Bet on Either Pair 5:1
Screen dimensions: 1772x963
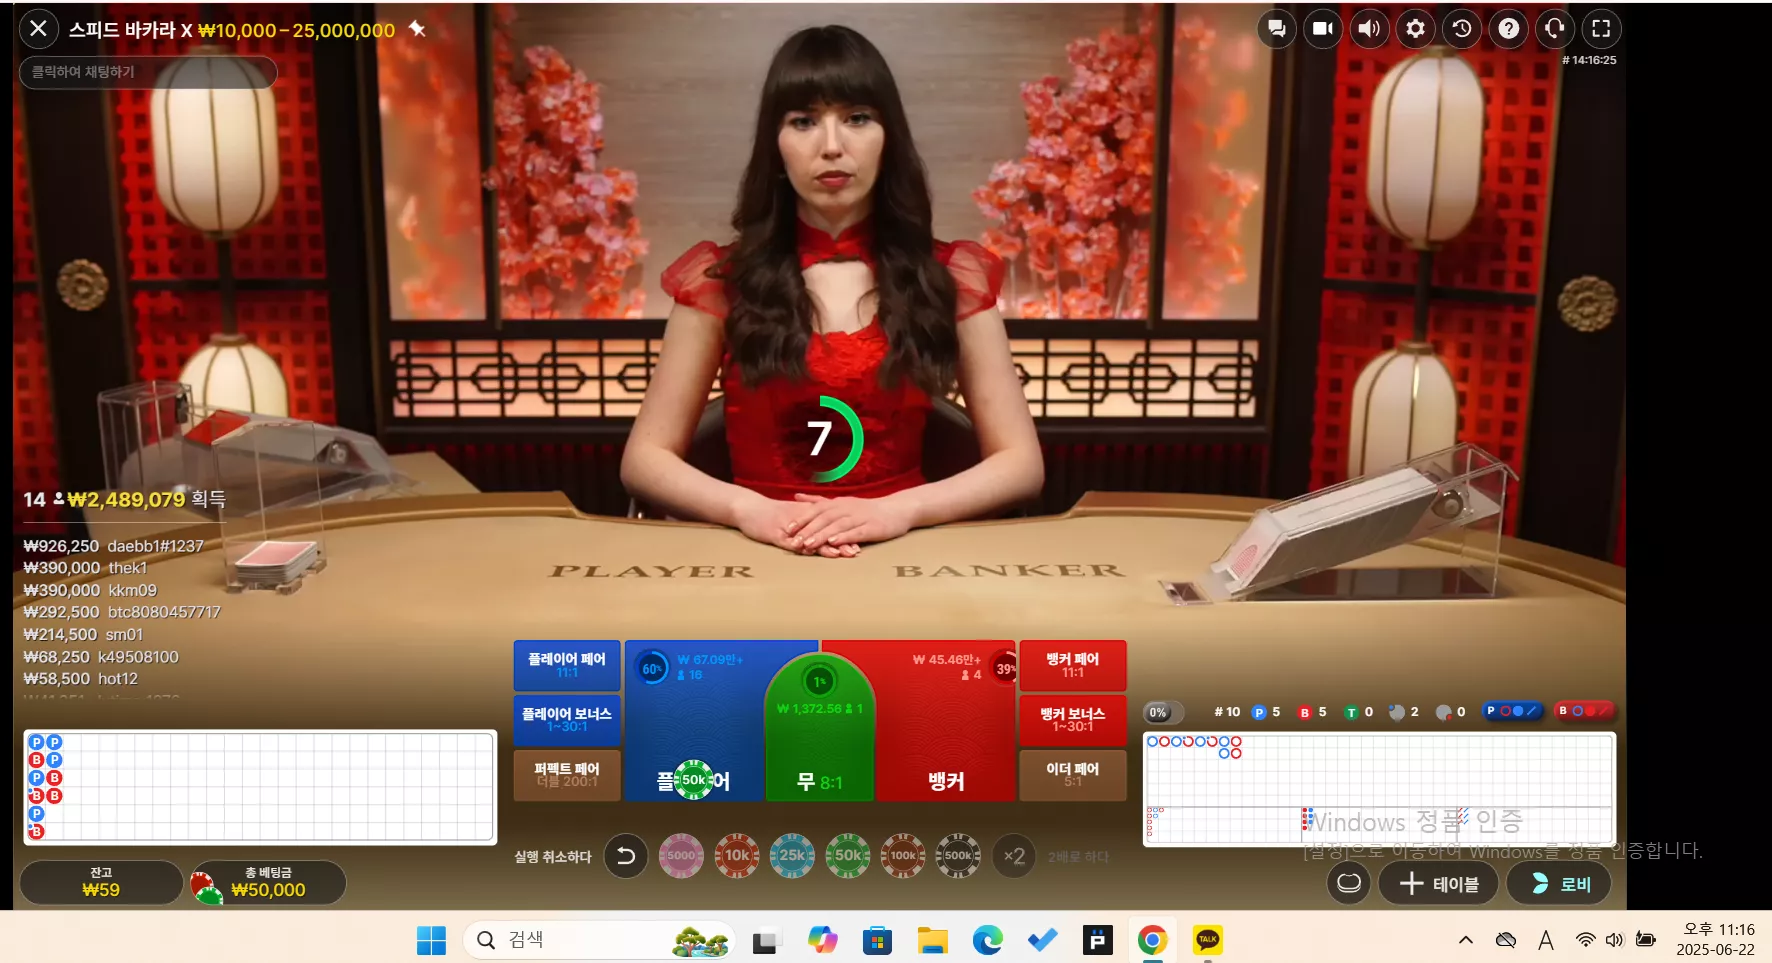[1073, 775]
